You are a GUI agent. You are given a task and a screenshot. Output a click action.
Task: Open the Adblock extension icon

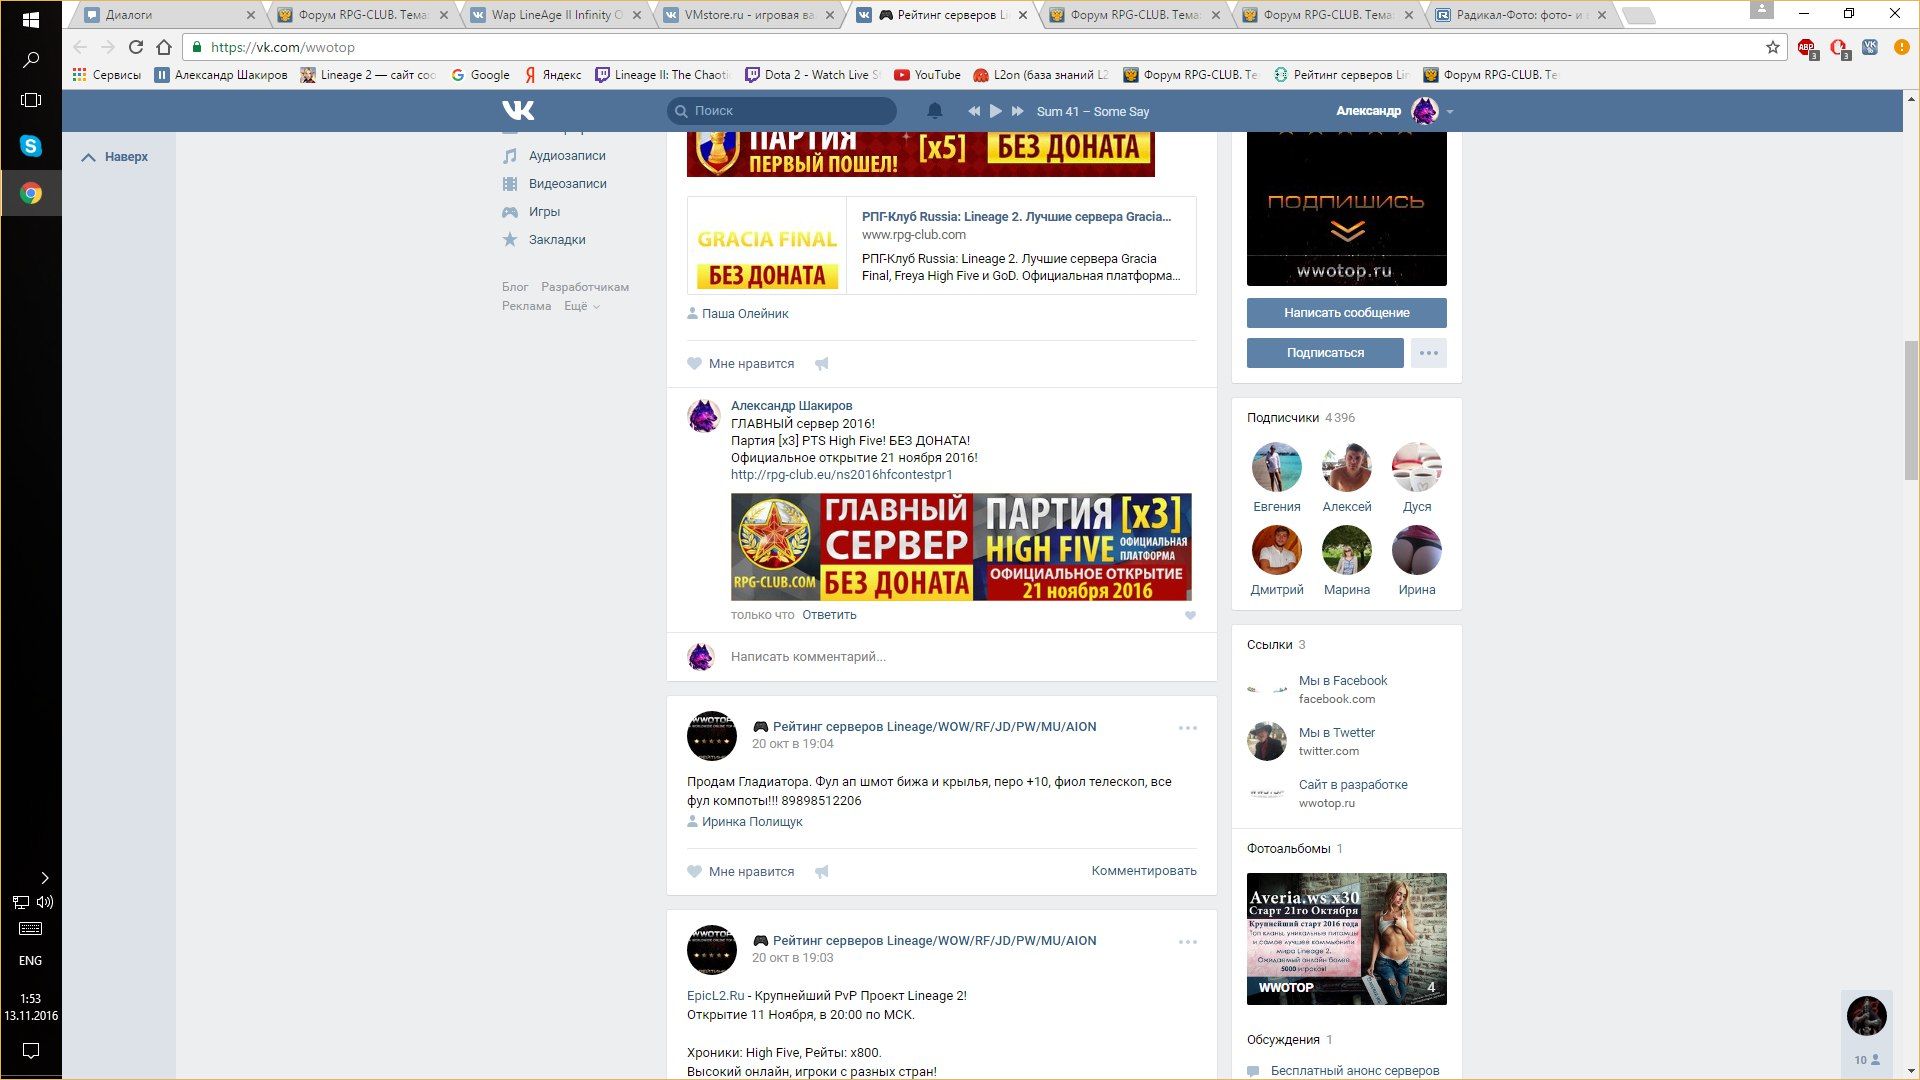[x=1806, y=47]
